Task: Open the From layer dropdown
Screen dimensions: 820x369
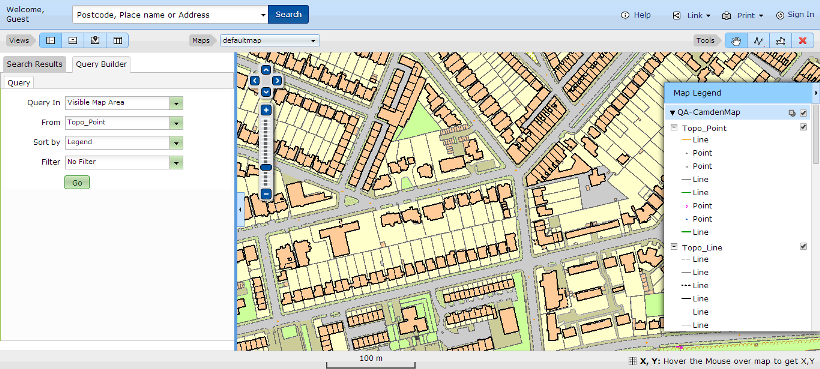Action: click(177, 123)
